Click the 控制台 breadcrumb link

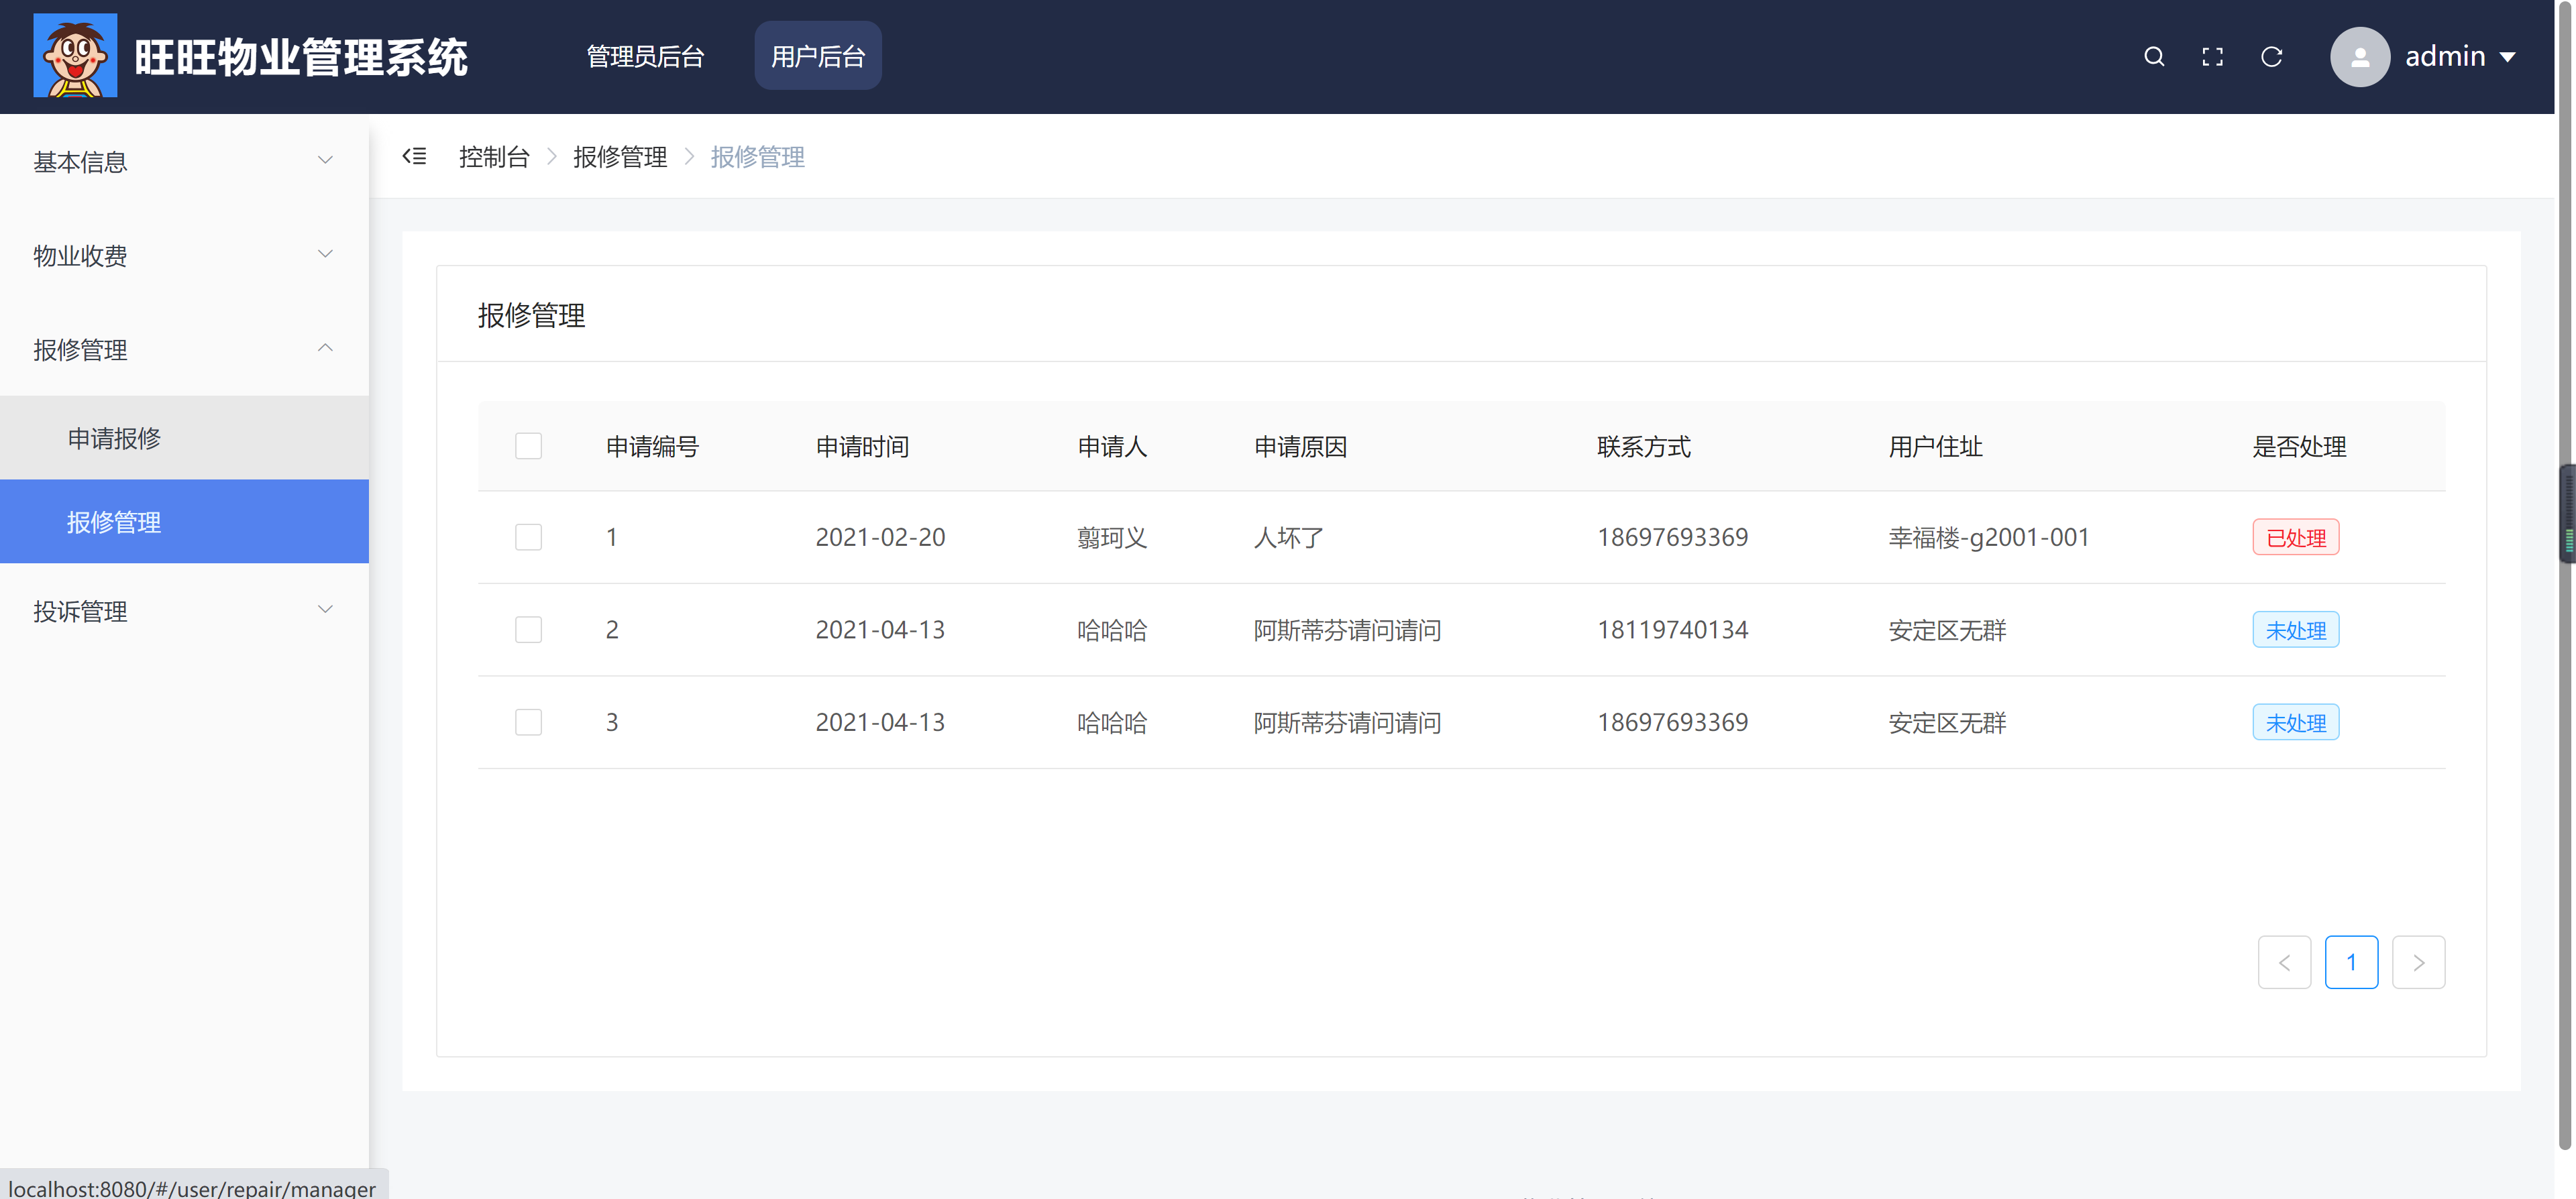tap(494, 157)
